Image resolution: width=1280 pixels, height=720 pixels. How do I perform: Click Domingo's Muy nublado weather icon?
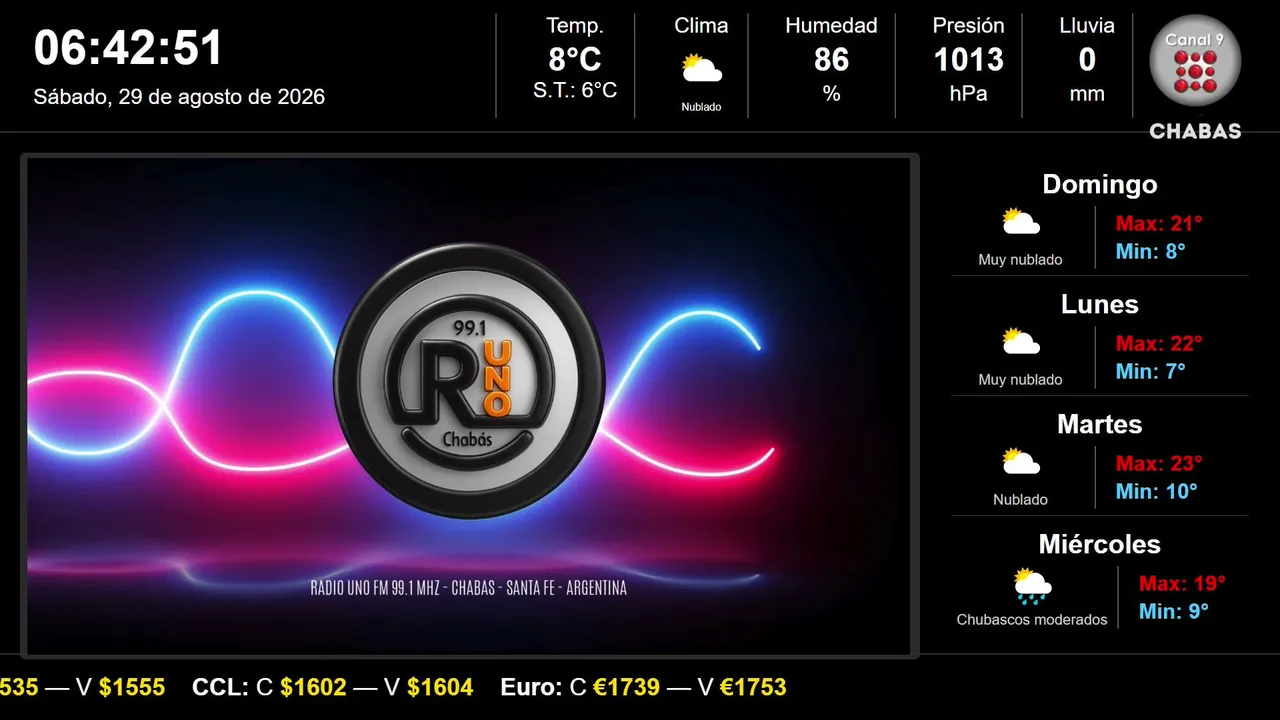[x=1021, y=221]
